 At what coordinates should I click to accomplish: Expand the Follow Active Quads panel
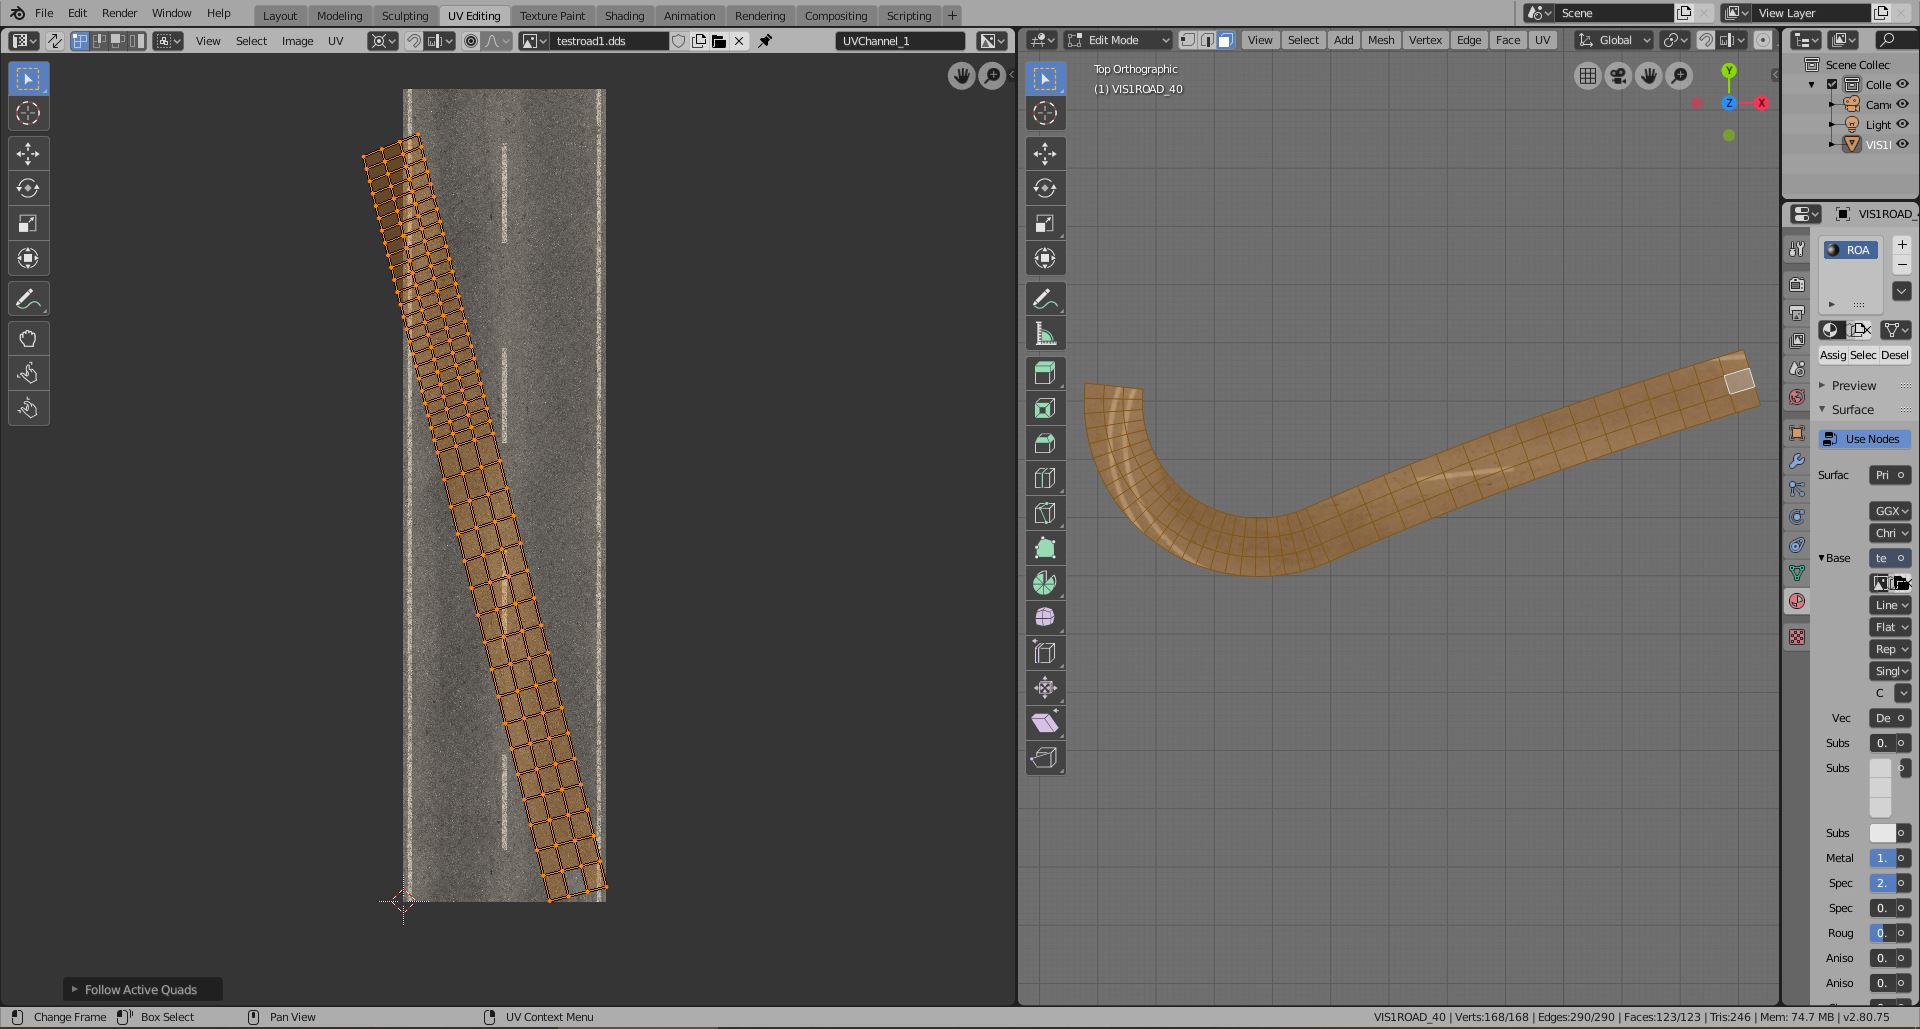[142, 990]
